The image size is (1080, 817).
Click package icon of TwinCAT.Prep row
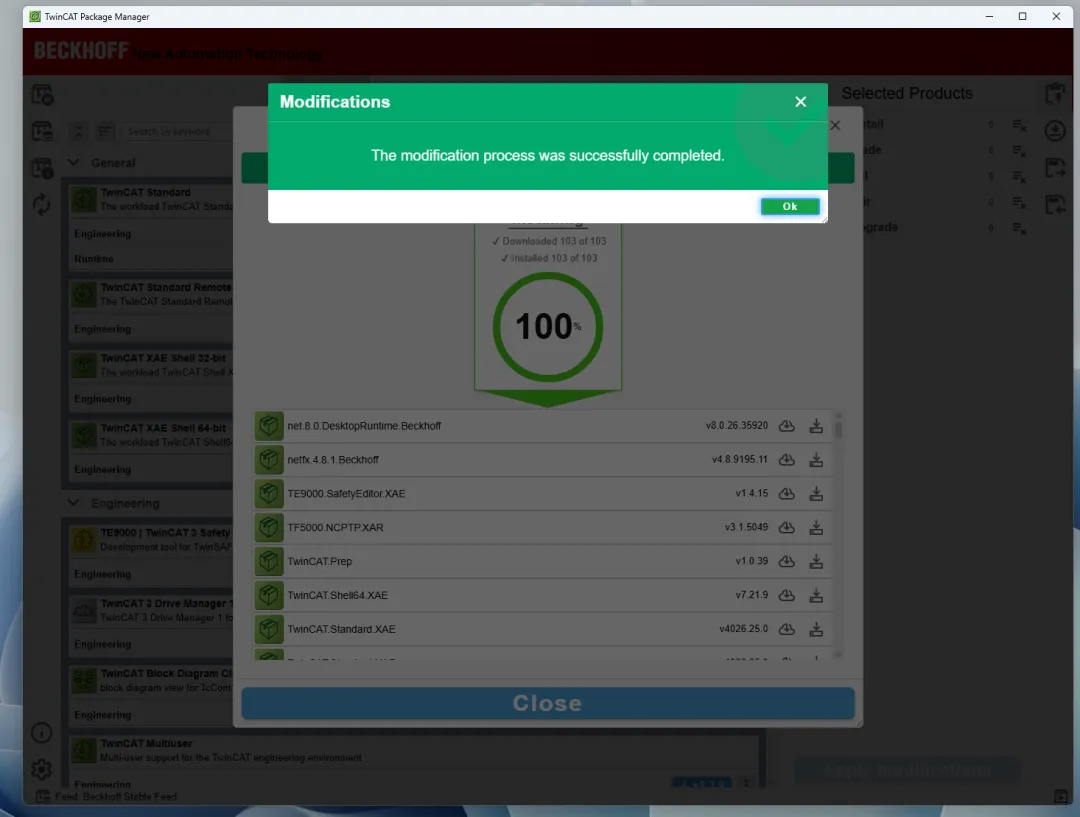point(269,561)
